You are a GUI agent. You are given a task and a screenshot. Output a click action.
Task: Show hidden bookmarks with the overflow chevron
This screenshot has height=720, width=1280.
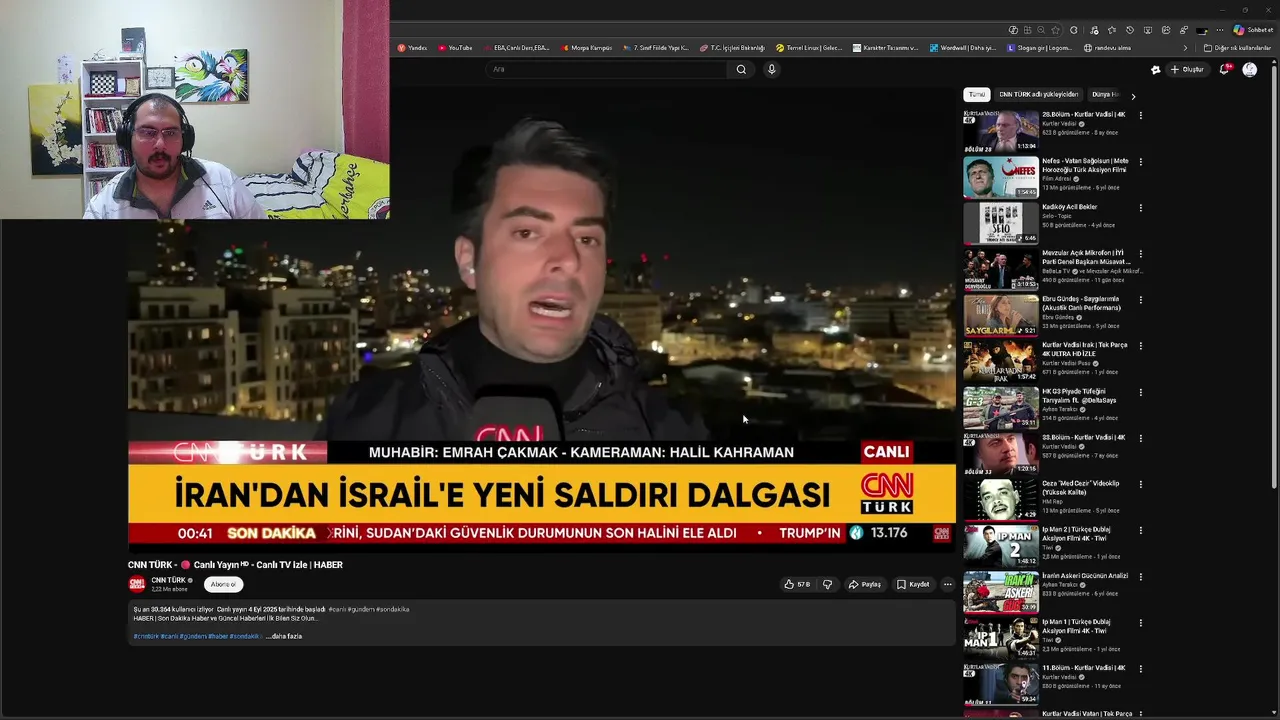pos(1185,48)
